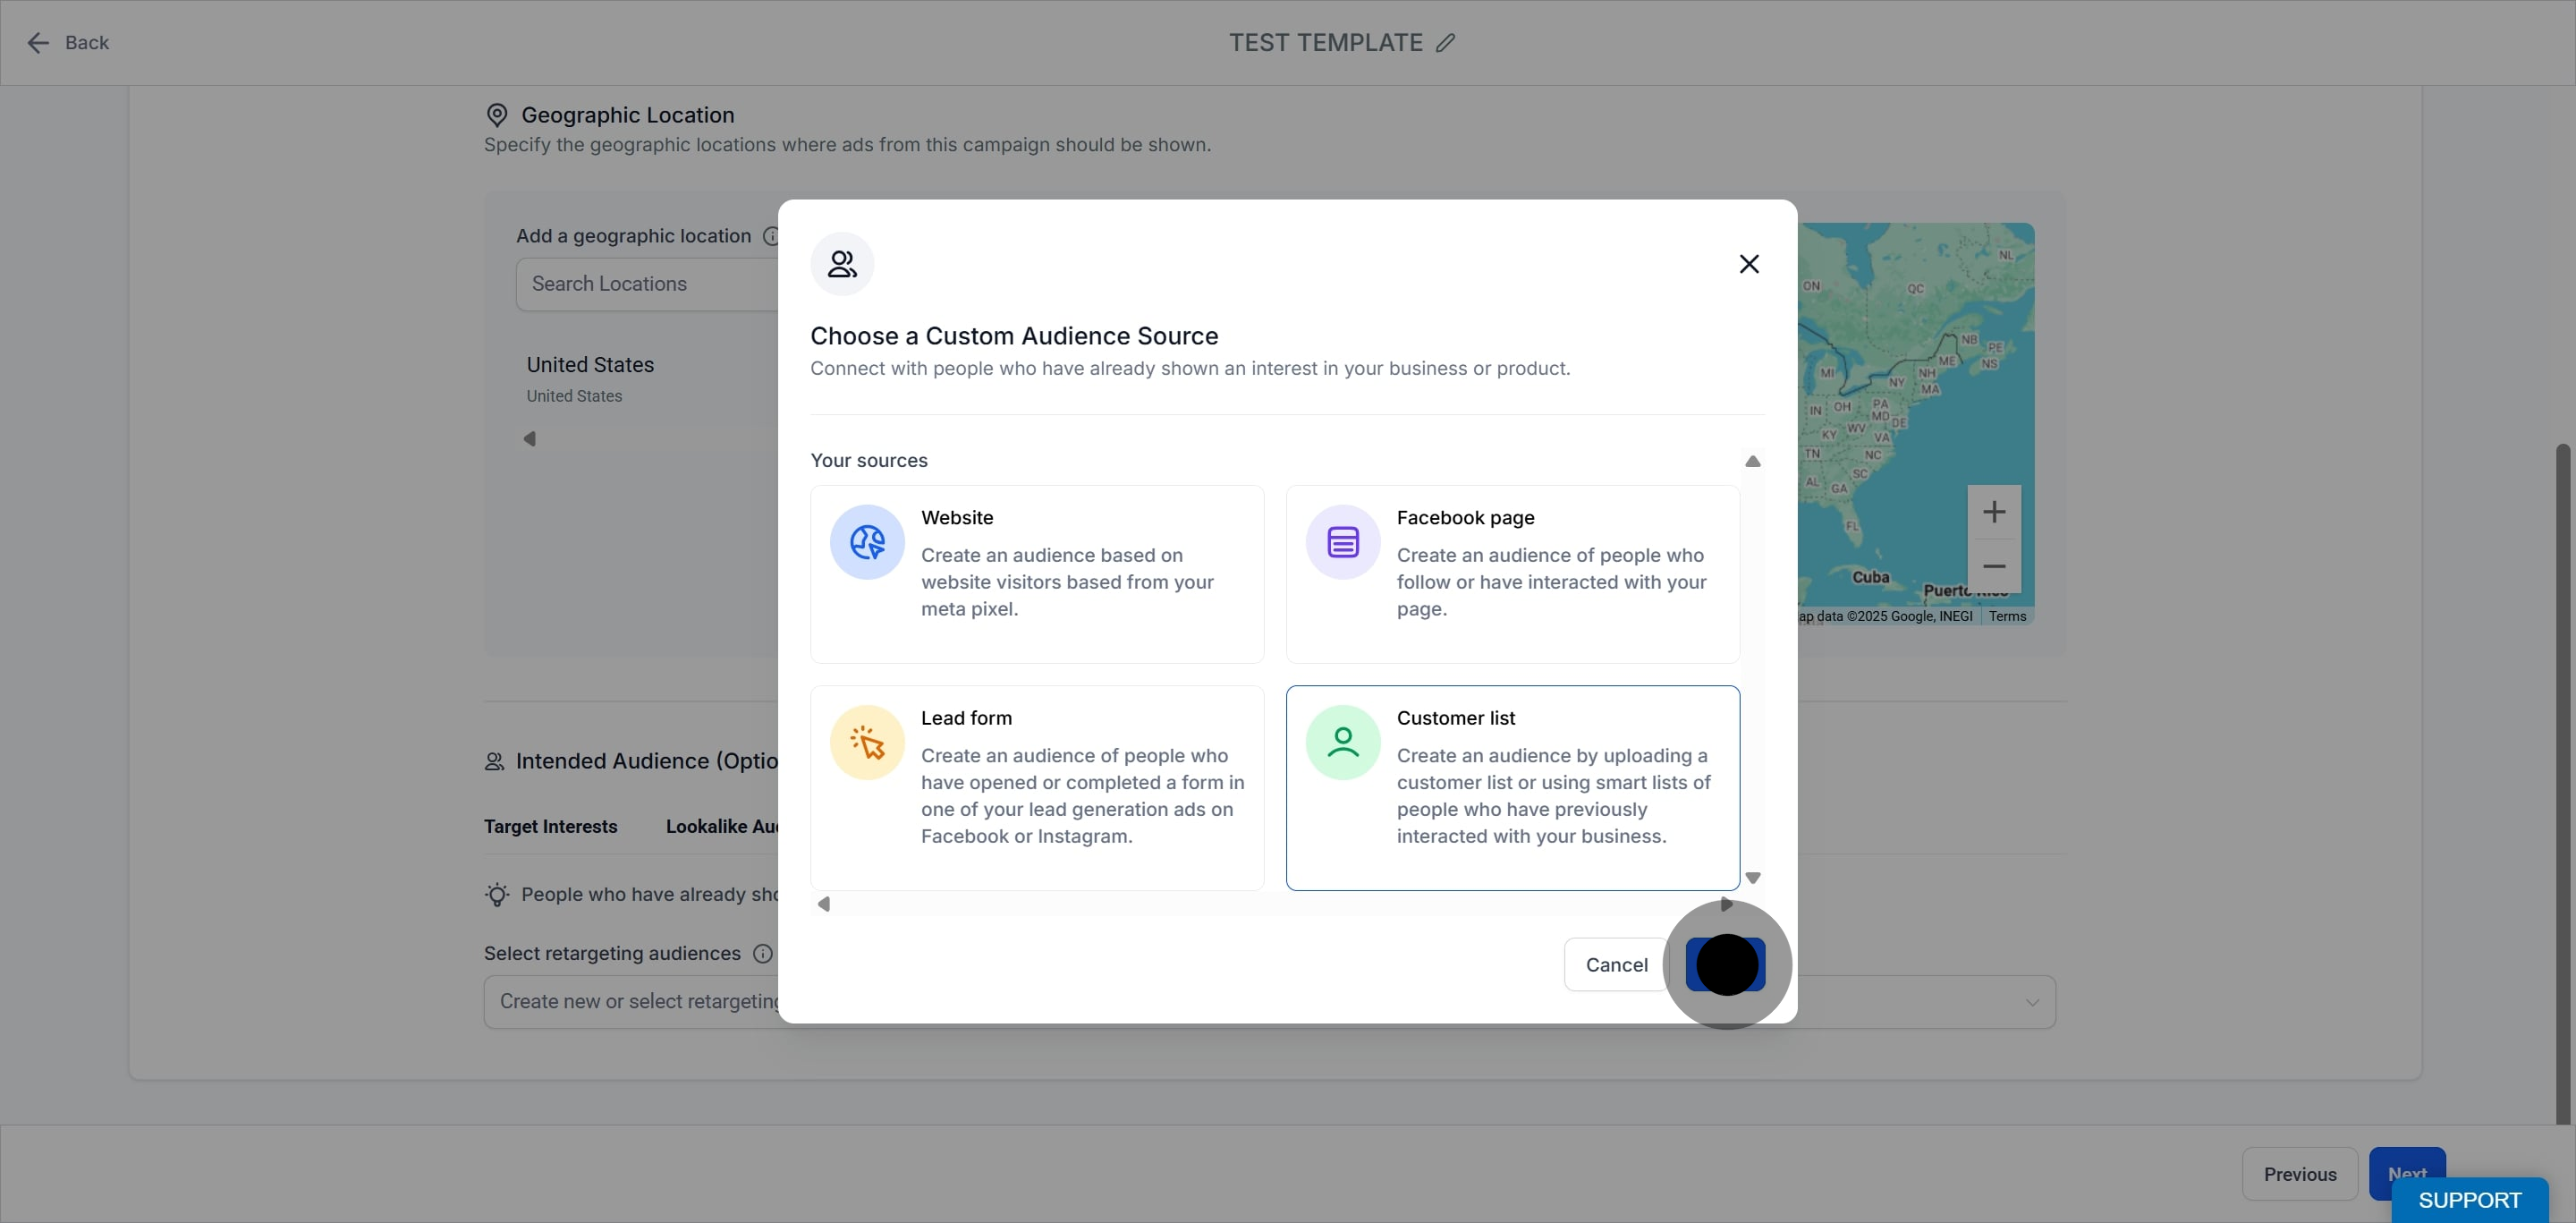Click the Geographic Location pin icon

(497, 115)
